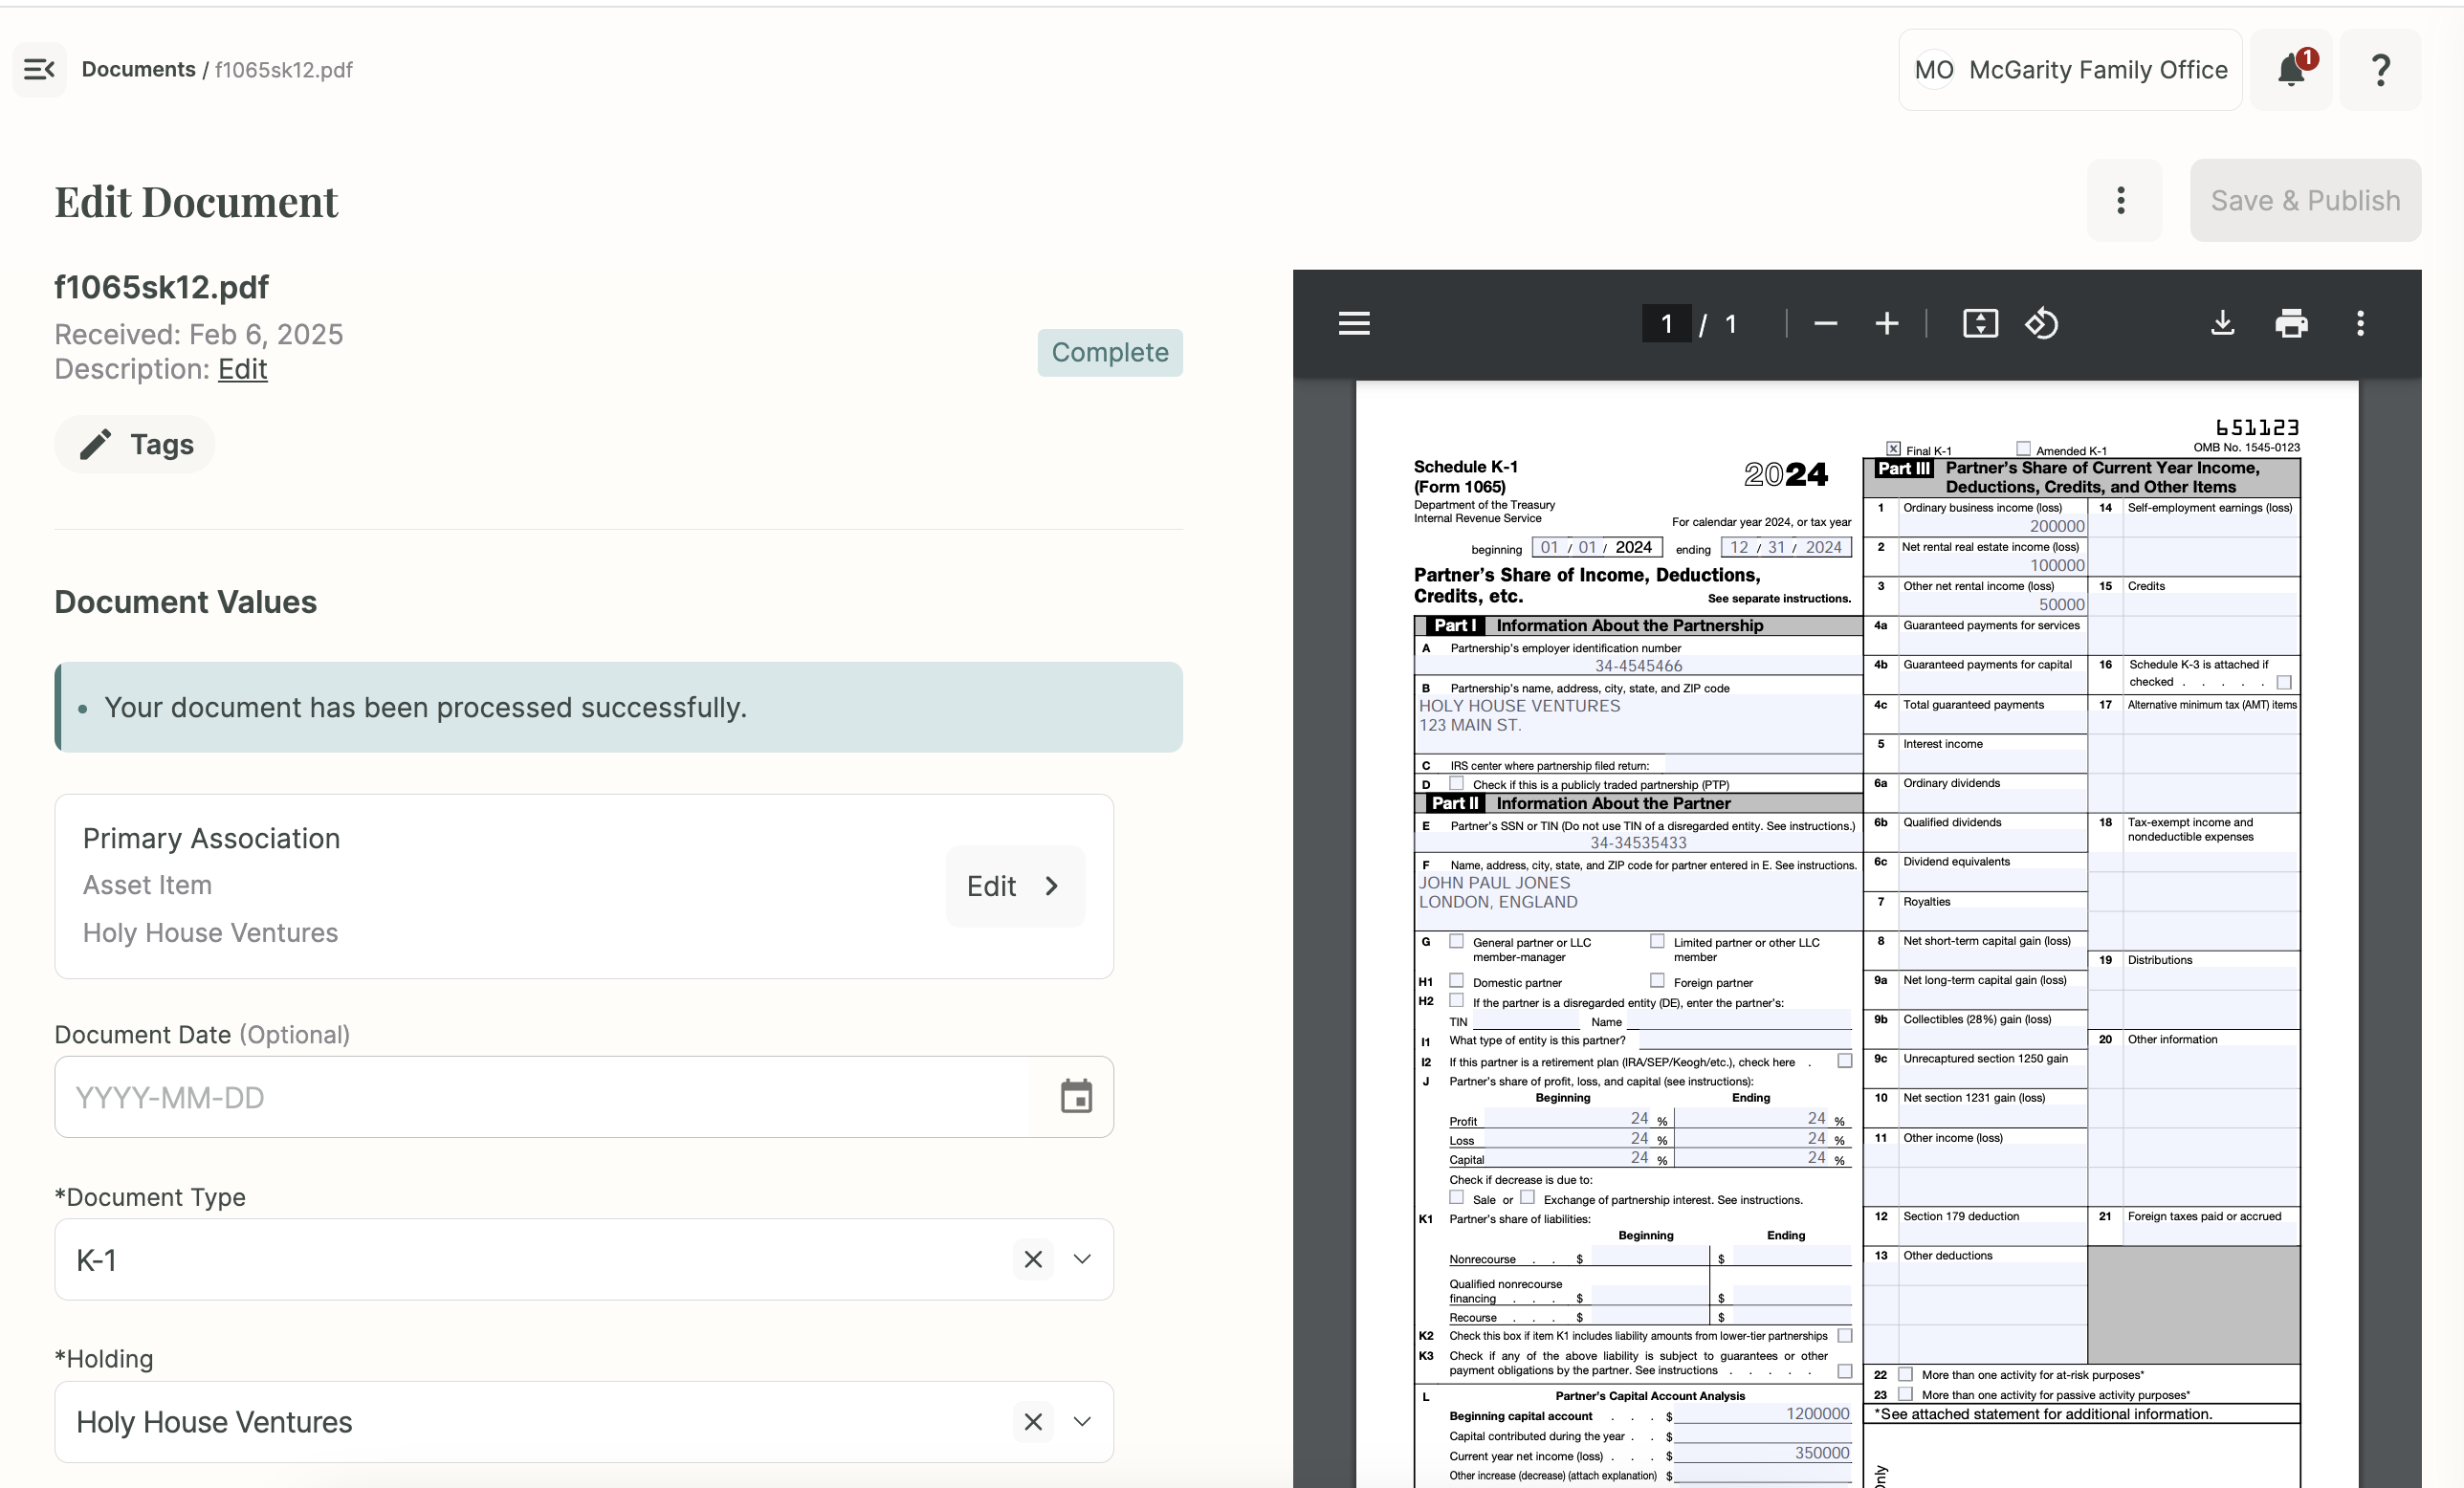Zoom out the PDF with minus icon
The width and height of the screenshot is (2464, 1488).
[1825, 323]
